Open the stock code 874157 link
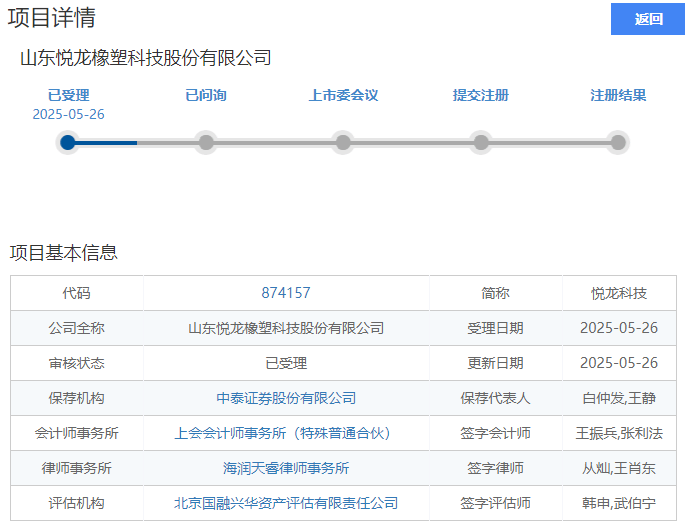 click(286, 293)
